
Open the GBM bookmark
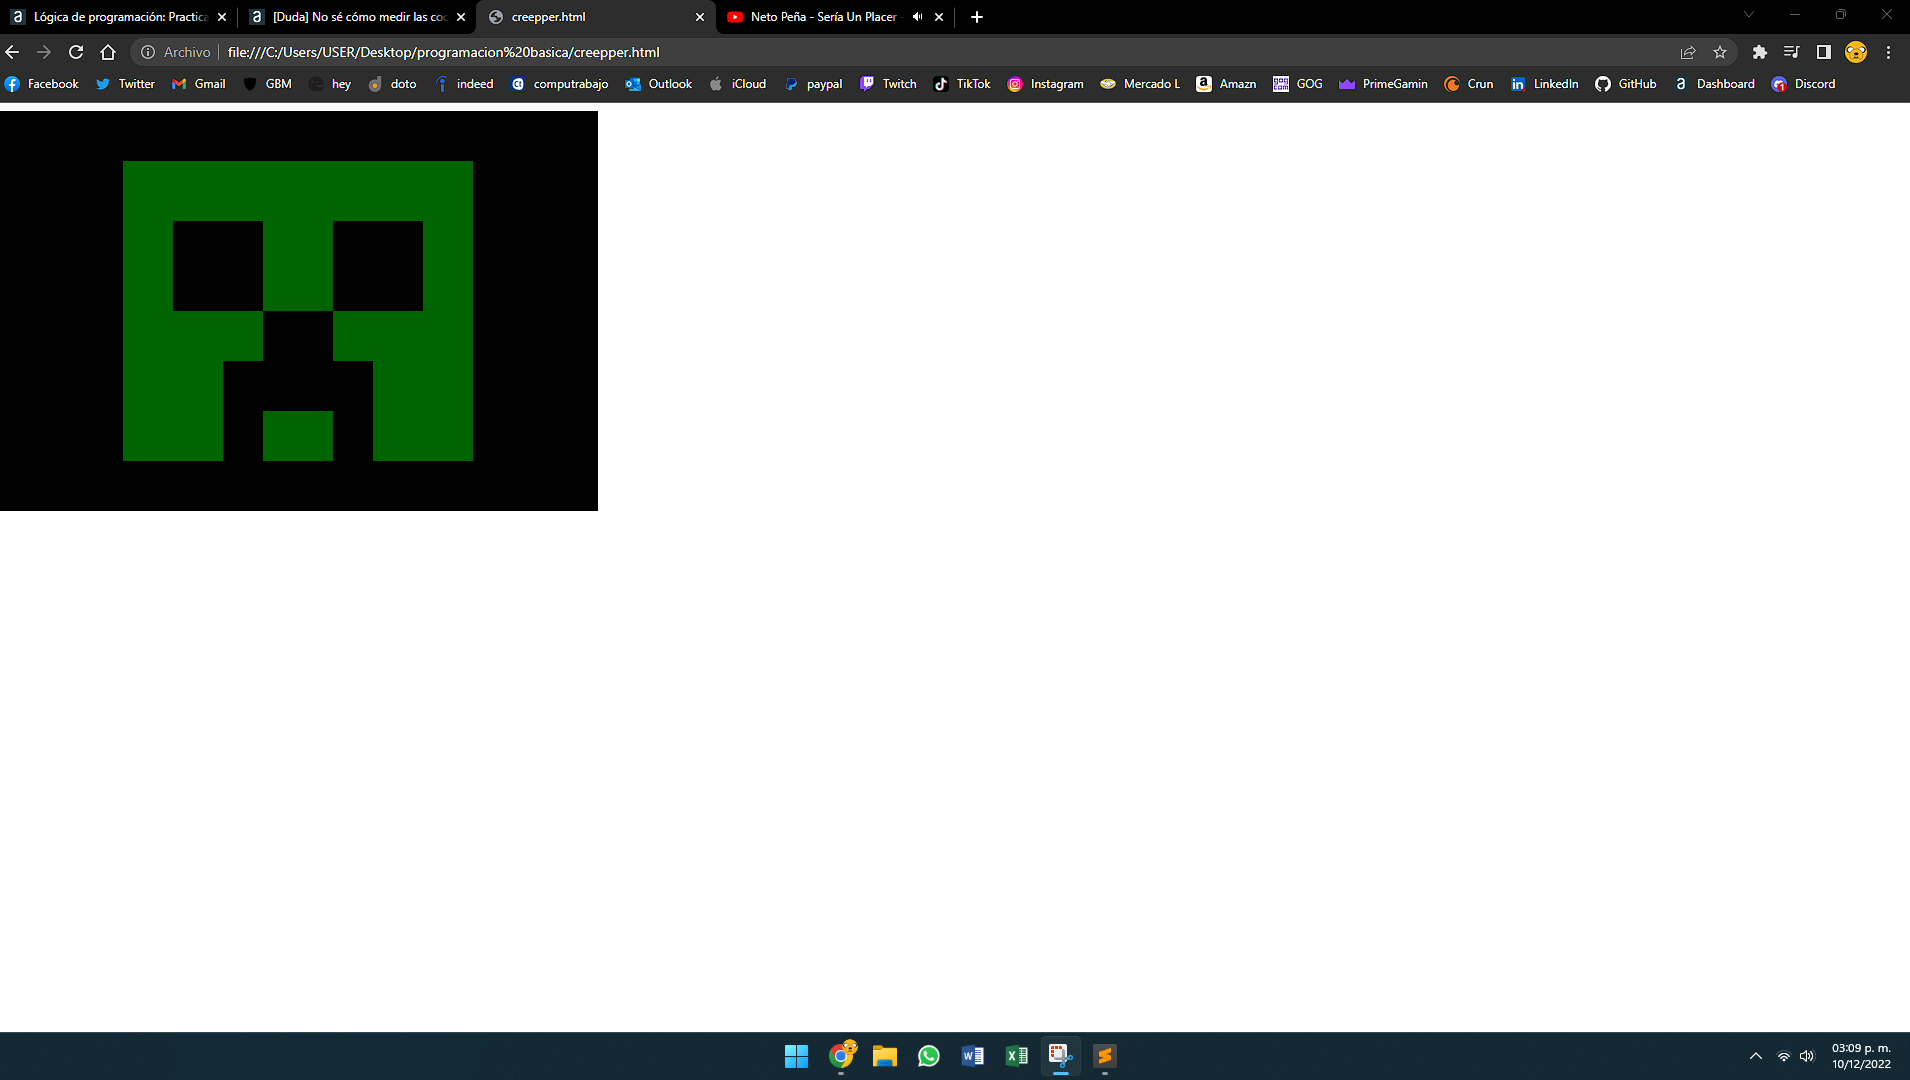267,84
